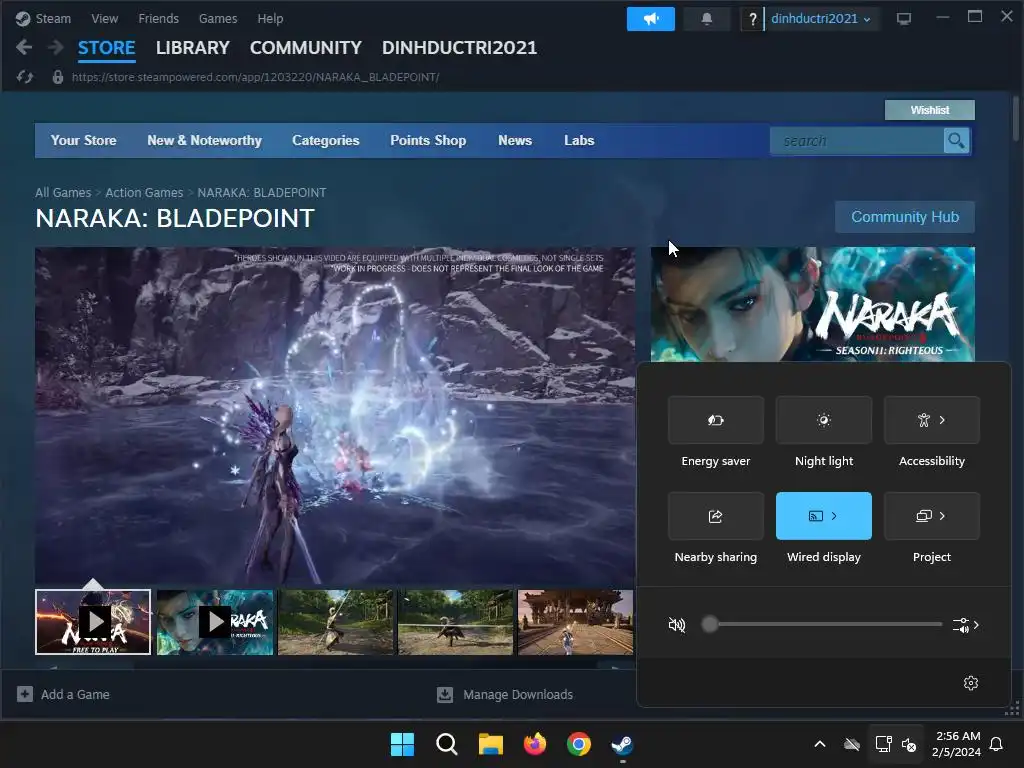This screenshot has height=768, width=1024.
Task: Click the padlock security icon
Action: (57, 77)
